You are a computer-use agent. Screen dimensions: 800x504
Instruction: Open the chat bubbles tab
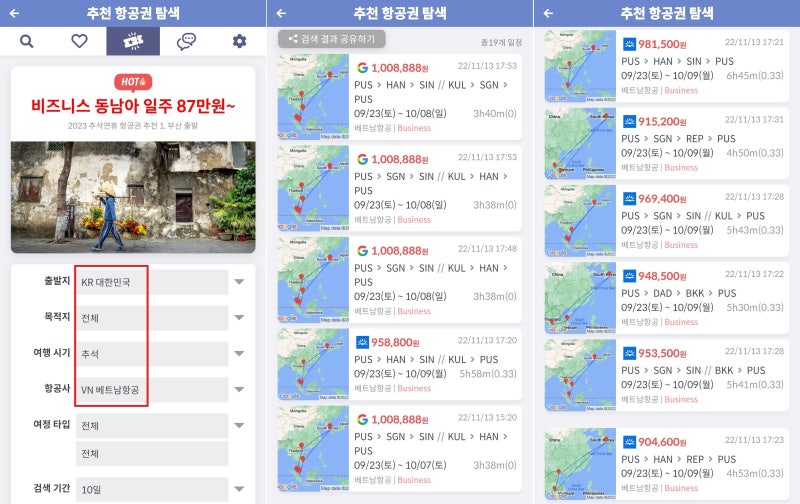186,41
